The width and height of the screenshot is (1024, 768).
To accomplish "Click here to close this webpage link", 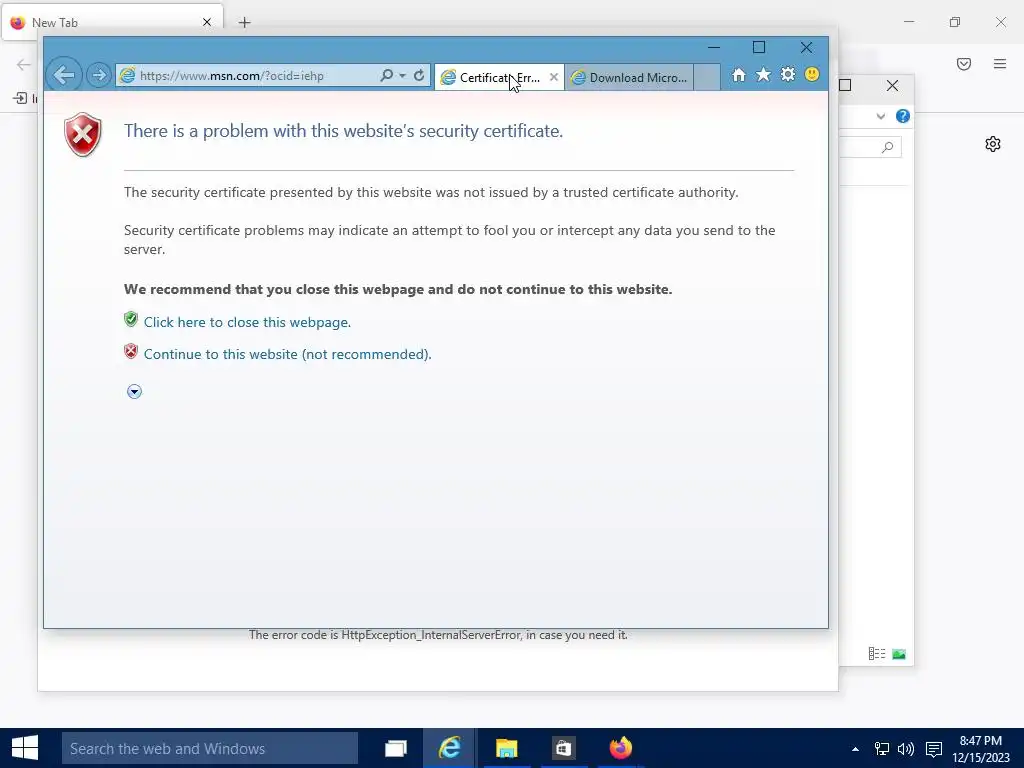I will pyautogui.click(x=247, y=322).
